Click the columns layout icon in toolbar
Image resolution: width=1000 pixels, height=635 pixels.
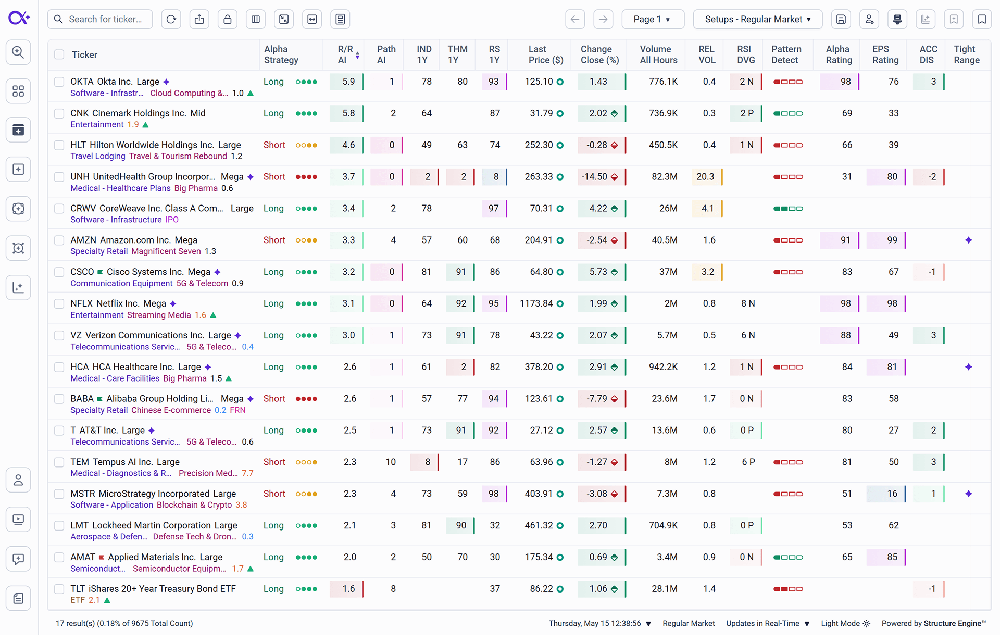[x=256, y=19]
